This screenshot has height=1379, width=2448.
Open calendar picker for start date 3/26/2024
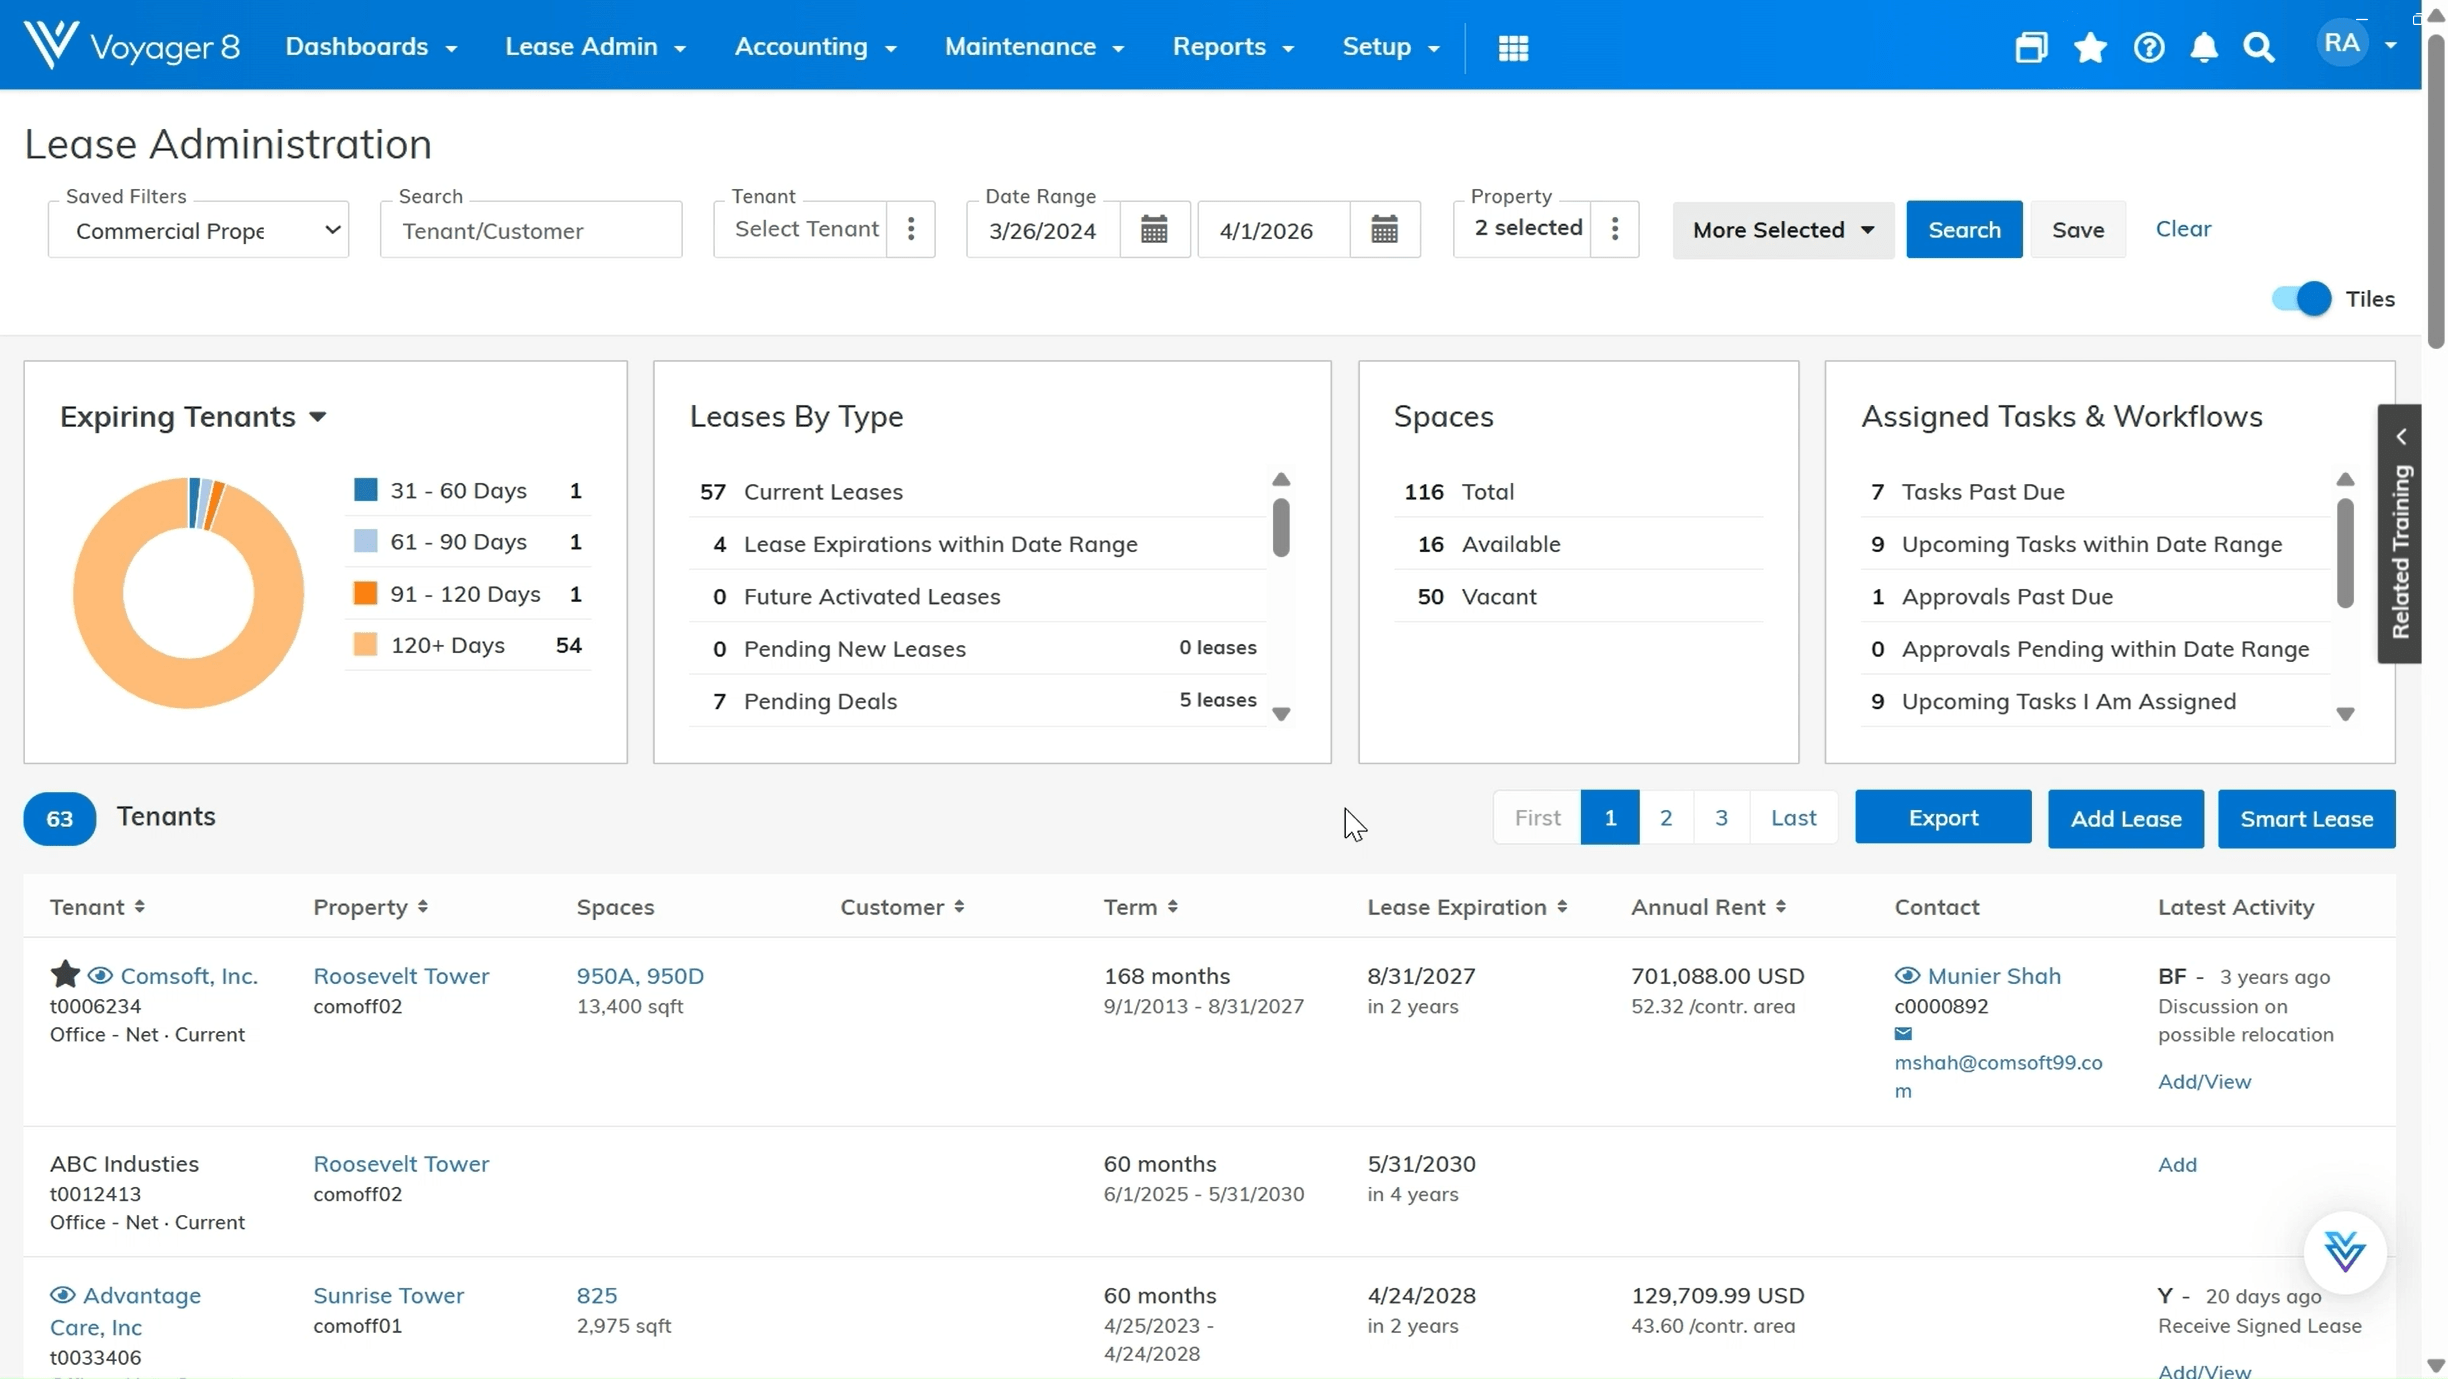pos(1154,230)
